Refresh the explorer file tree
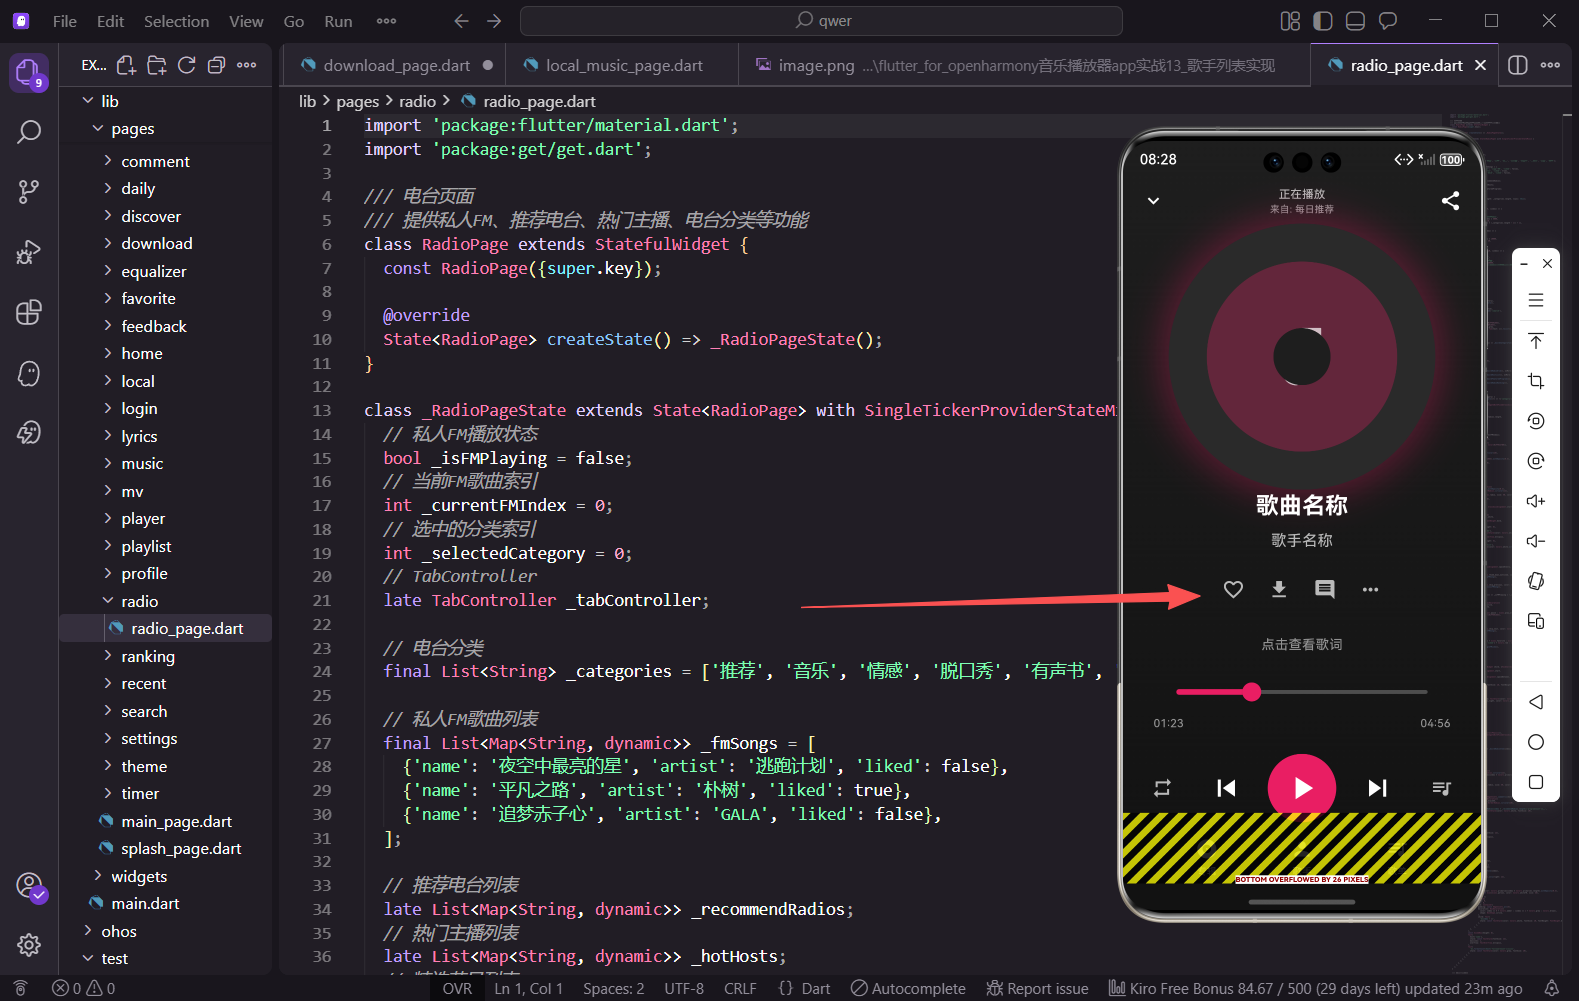 [x=186, y=65]
